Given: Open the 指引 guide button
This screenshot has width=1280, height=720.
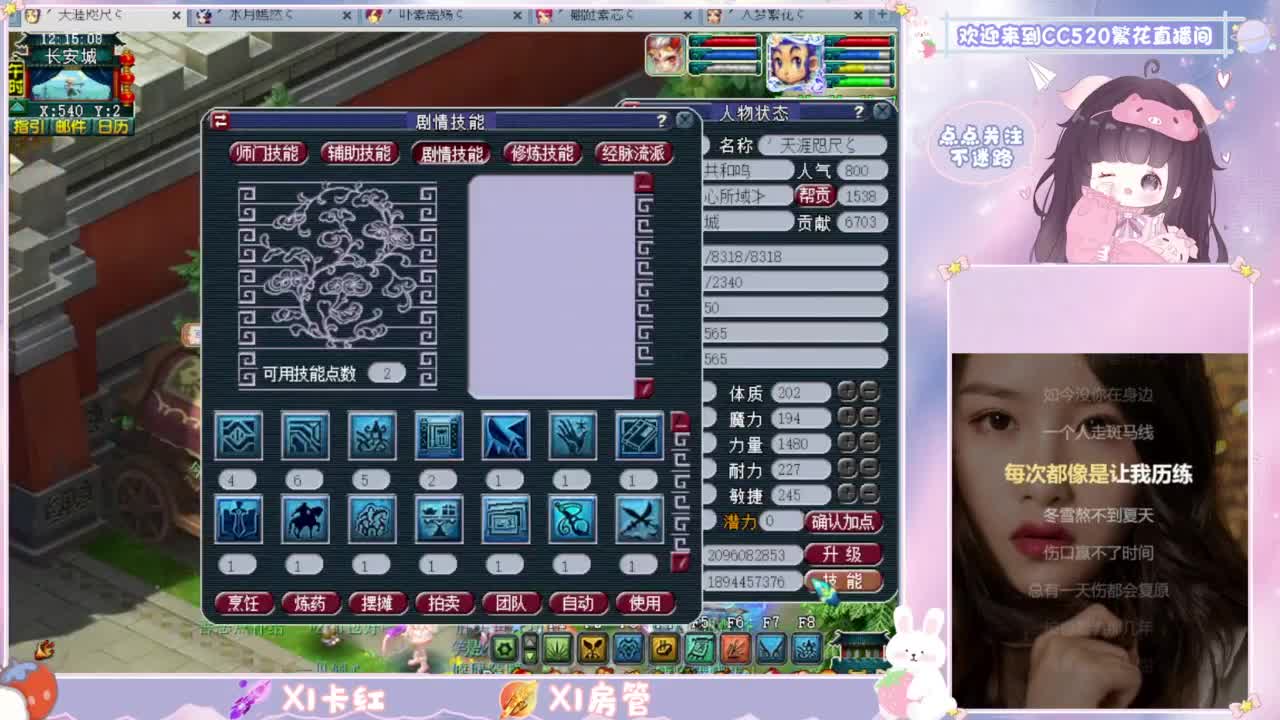Looking at the screenshot, I should tap(29, 127).
